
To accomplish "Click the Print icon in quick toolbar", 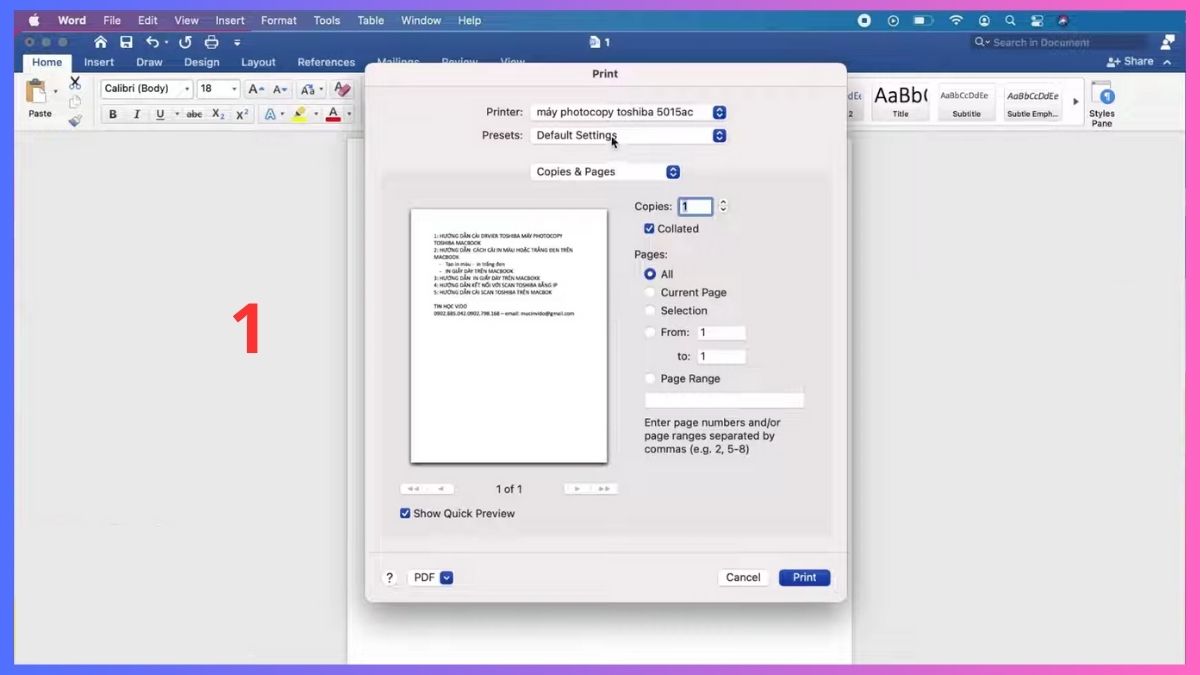I will [x=211, y=42].
